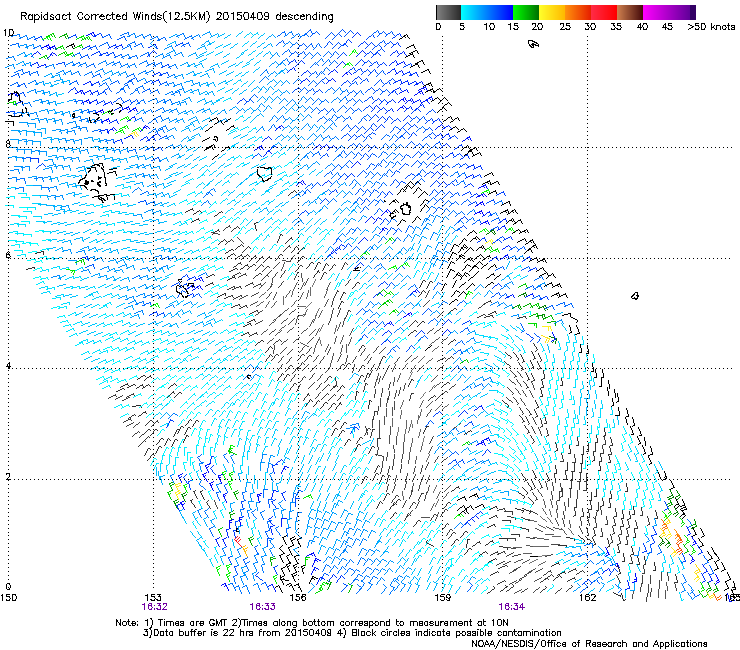Click the legend value 10

[489, 27]
